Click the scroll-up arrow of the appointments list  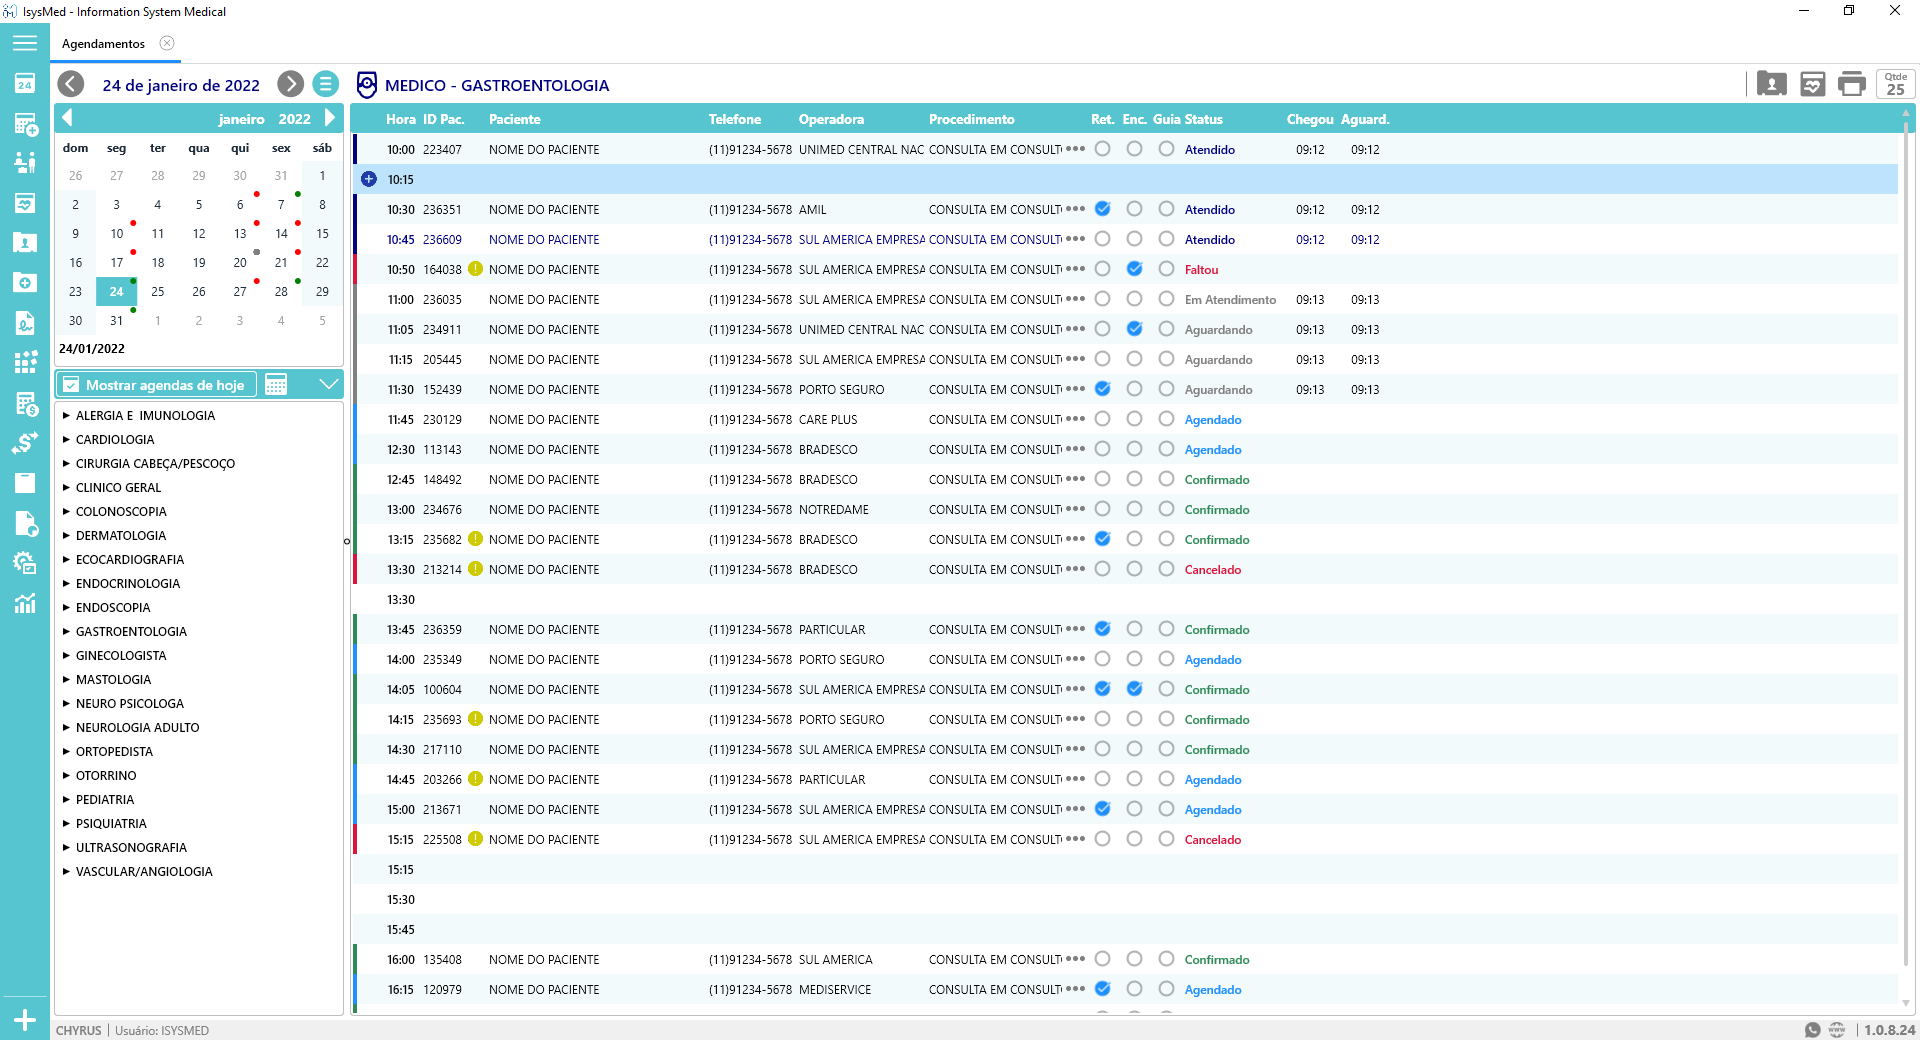click(x=1906, y=113)
